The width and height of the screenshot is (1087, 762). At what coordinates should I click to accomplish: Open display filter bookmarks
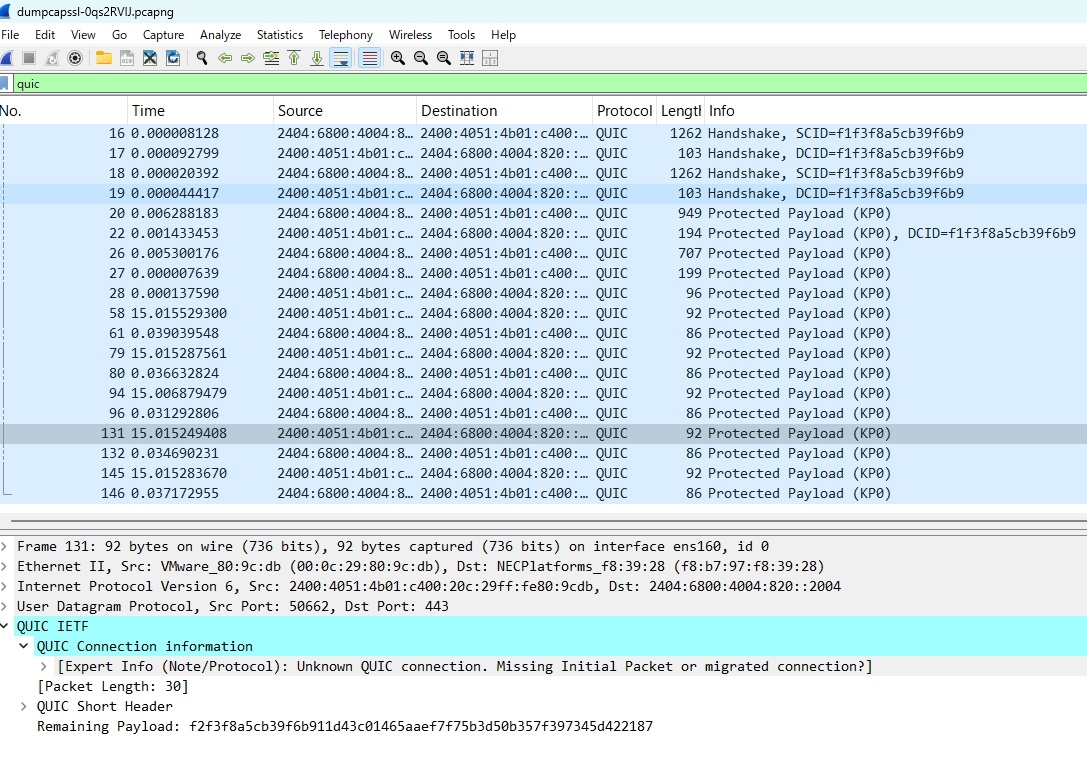(x=4, y=84)
